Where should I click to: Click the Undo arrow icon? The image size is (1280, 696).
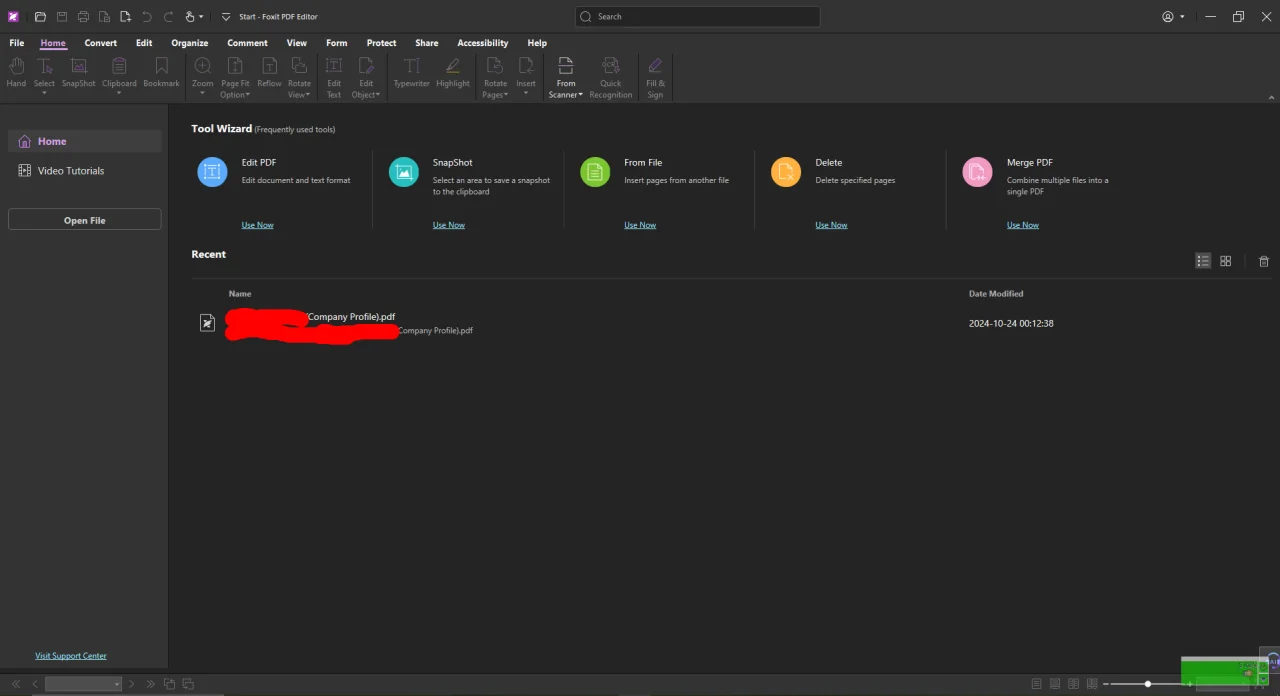[x=147, y=17]
